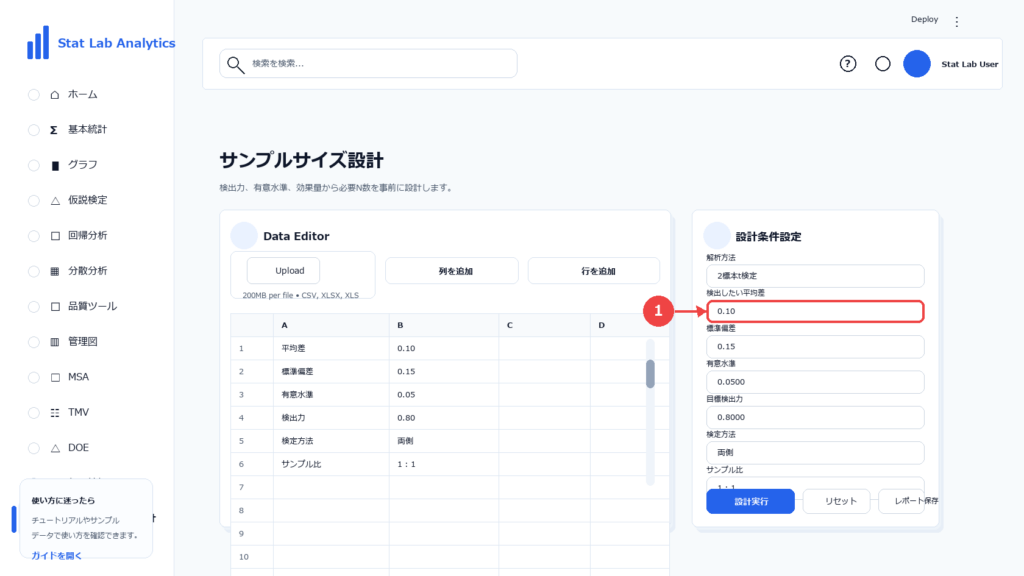Run the design with 設計実行
The height and width of the screenshot is (576, 1024).
click(750, 502)
